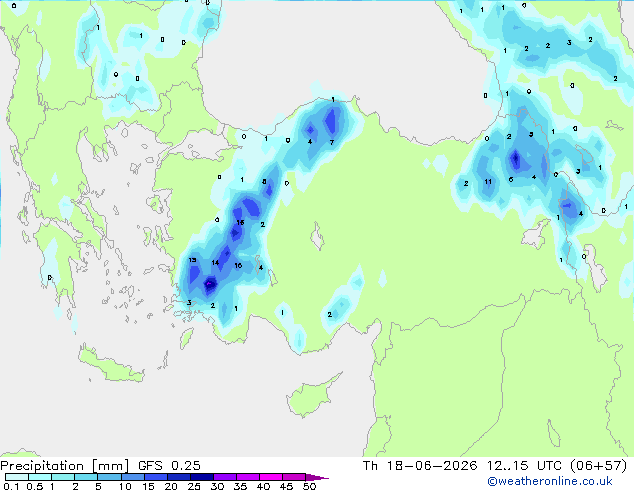The image size is (634, 490).
Task: Click the 2 to 5 mm legend swatch
Action: [x=86, y=477]
